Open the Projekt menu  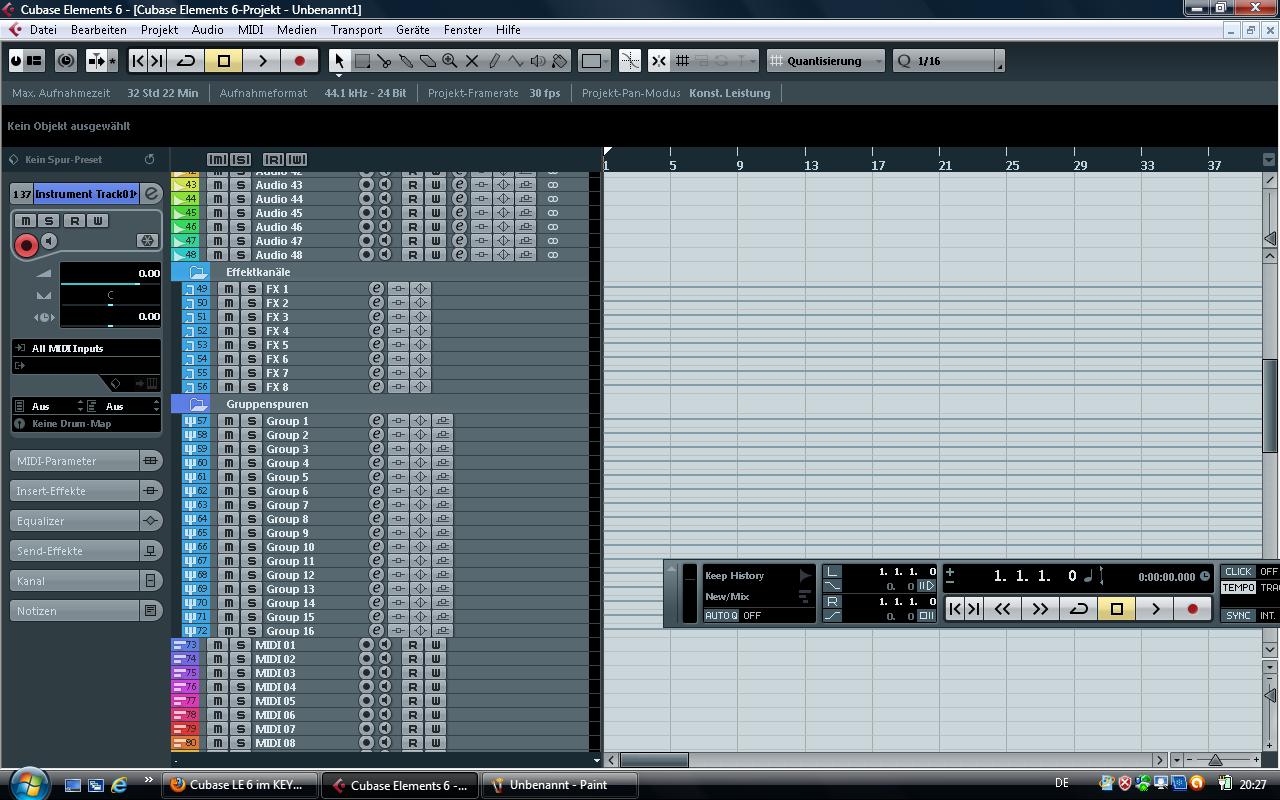[159, 30]
